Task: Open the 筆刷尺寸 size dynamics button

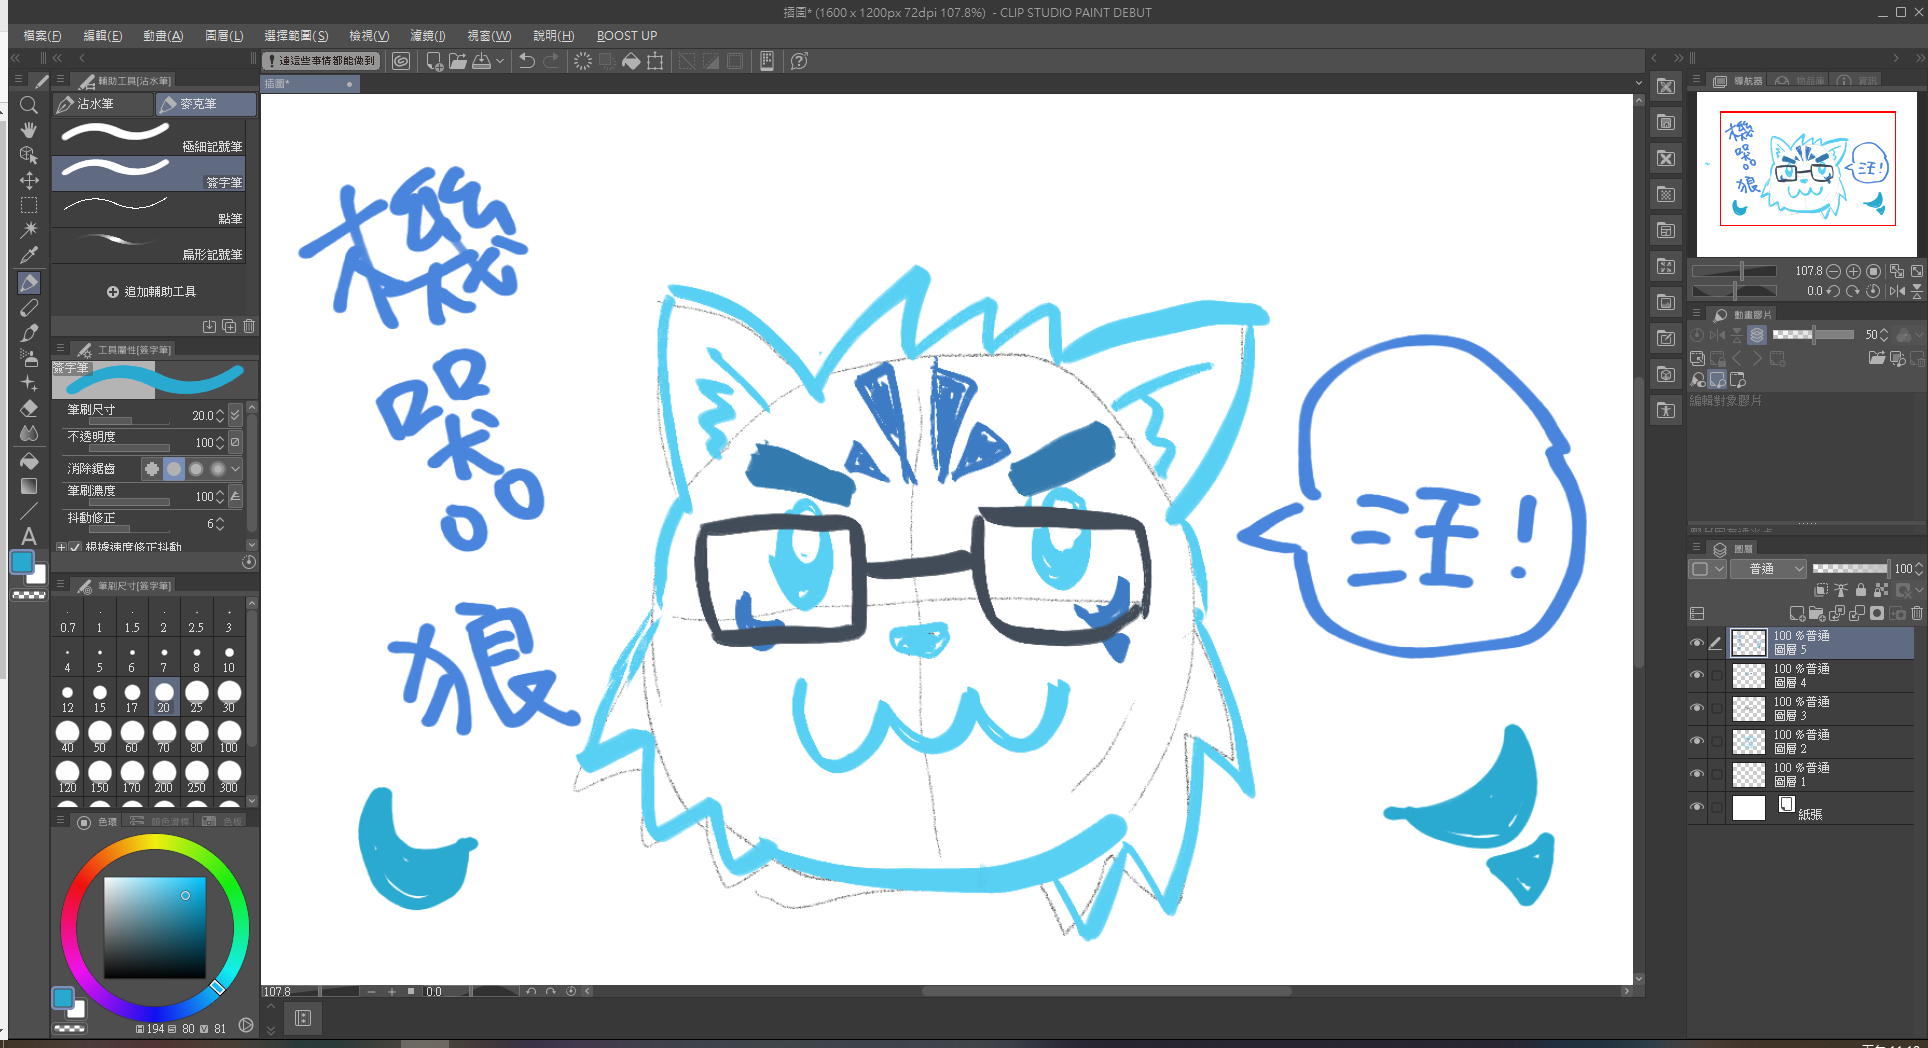Action: pyautogui.click(x=235, y=415)
